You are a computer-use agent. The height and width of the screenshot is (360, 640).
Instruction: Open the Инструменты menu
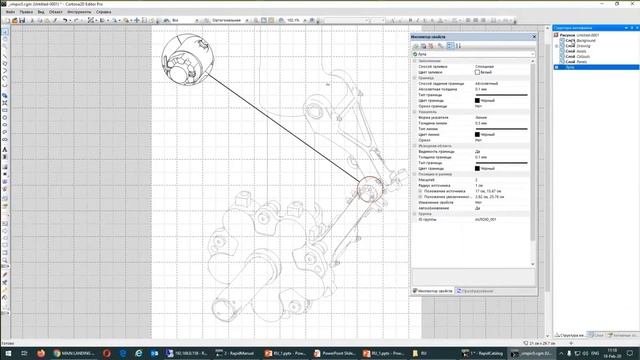(x=79, y=12)
